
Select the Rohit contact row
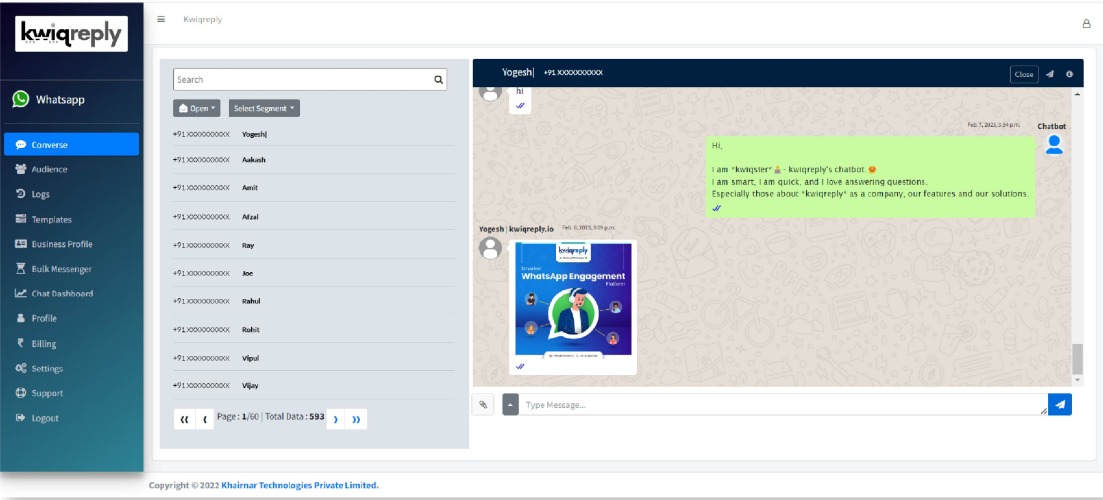(314, 329)
